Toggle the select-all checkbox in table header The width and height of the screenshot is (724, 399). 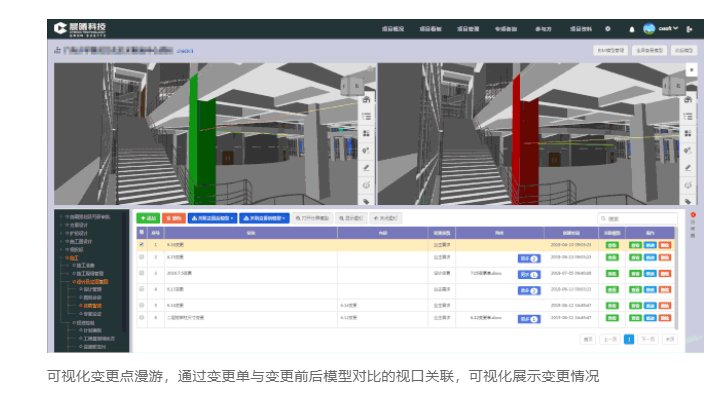point(142,233)
